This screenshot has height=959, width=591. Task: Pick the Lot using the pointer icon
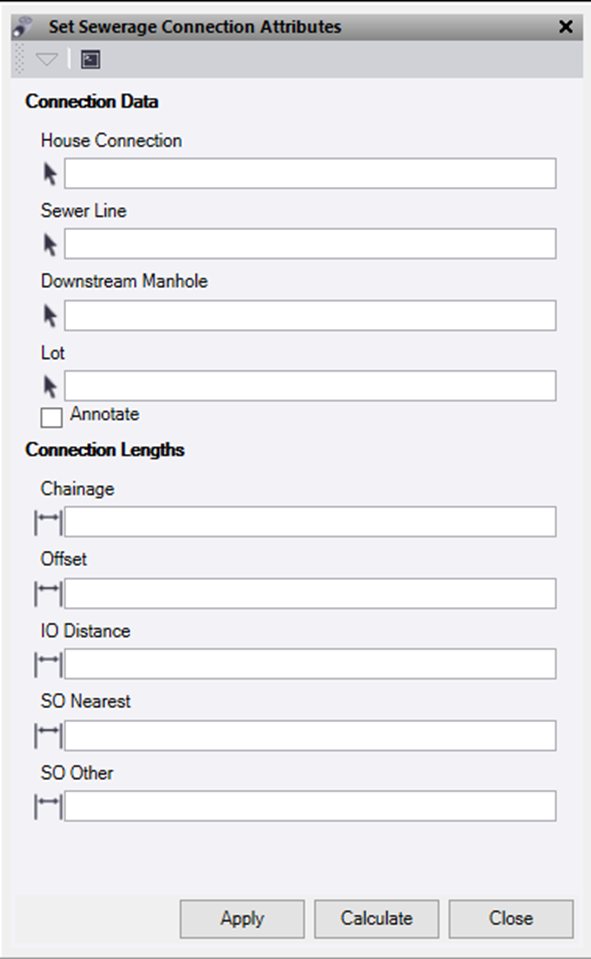[50, 387]
